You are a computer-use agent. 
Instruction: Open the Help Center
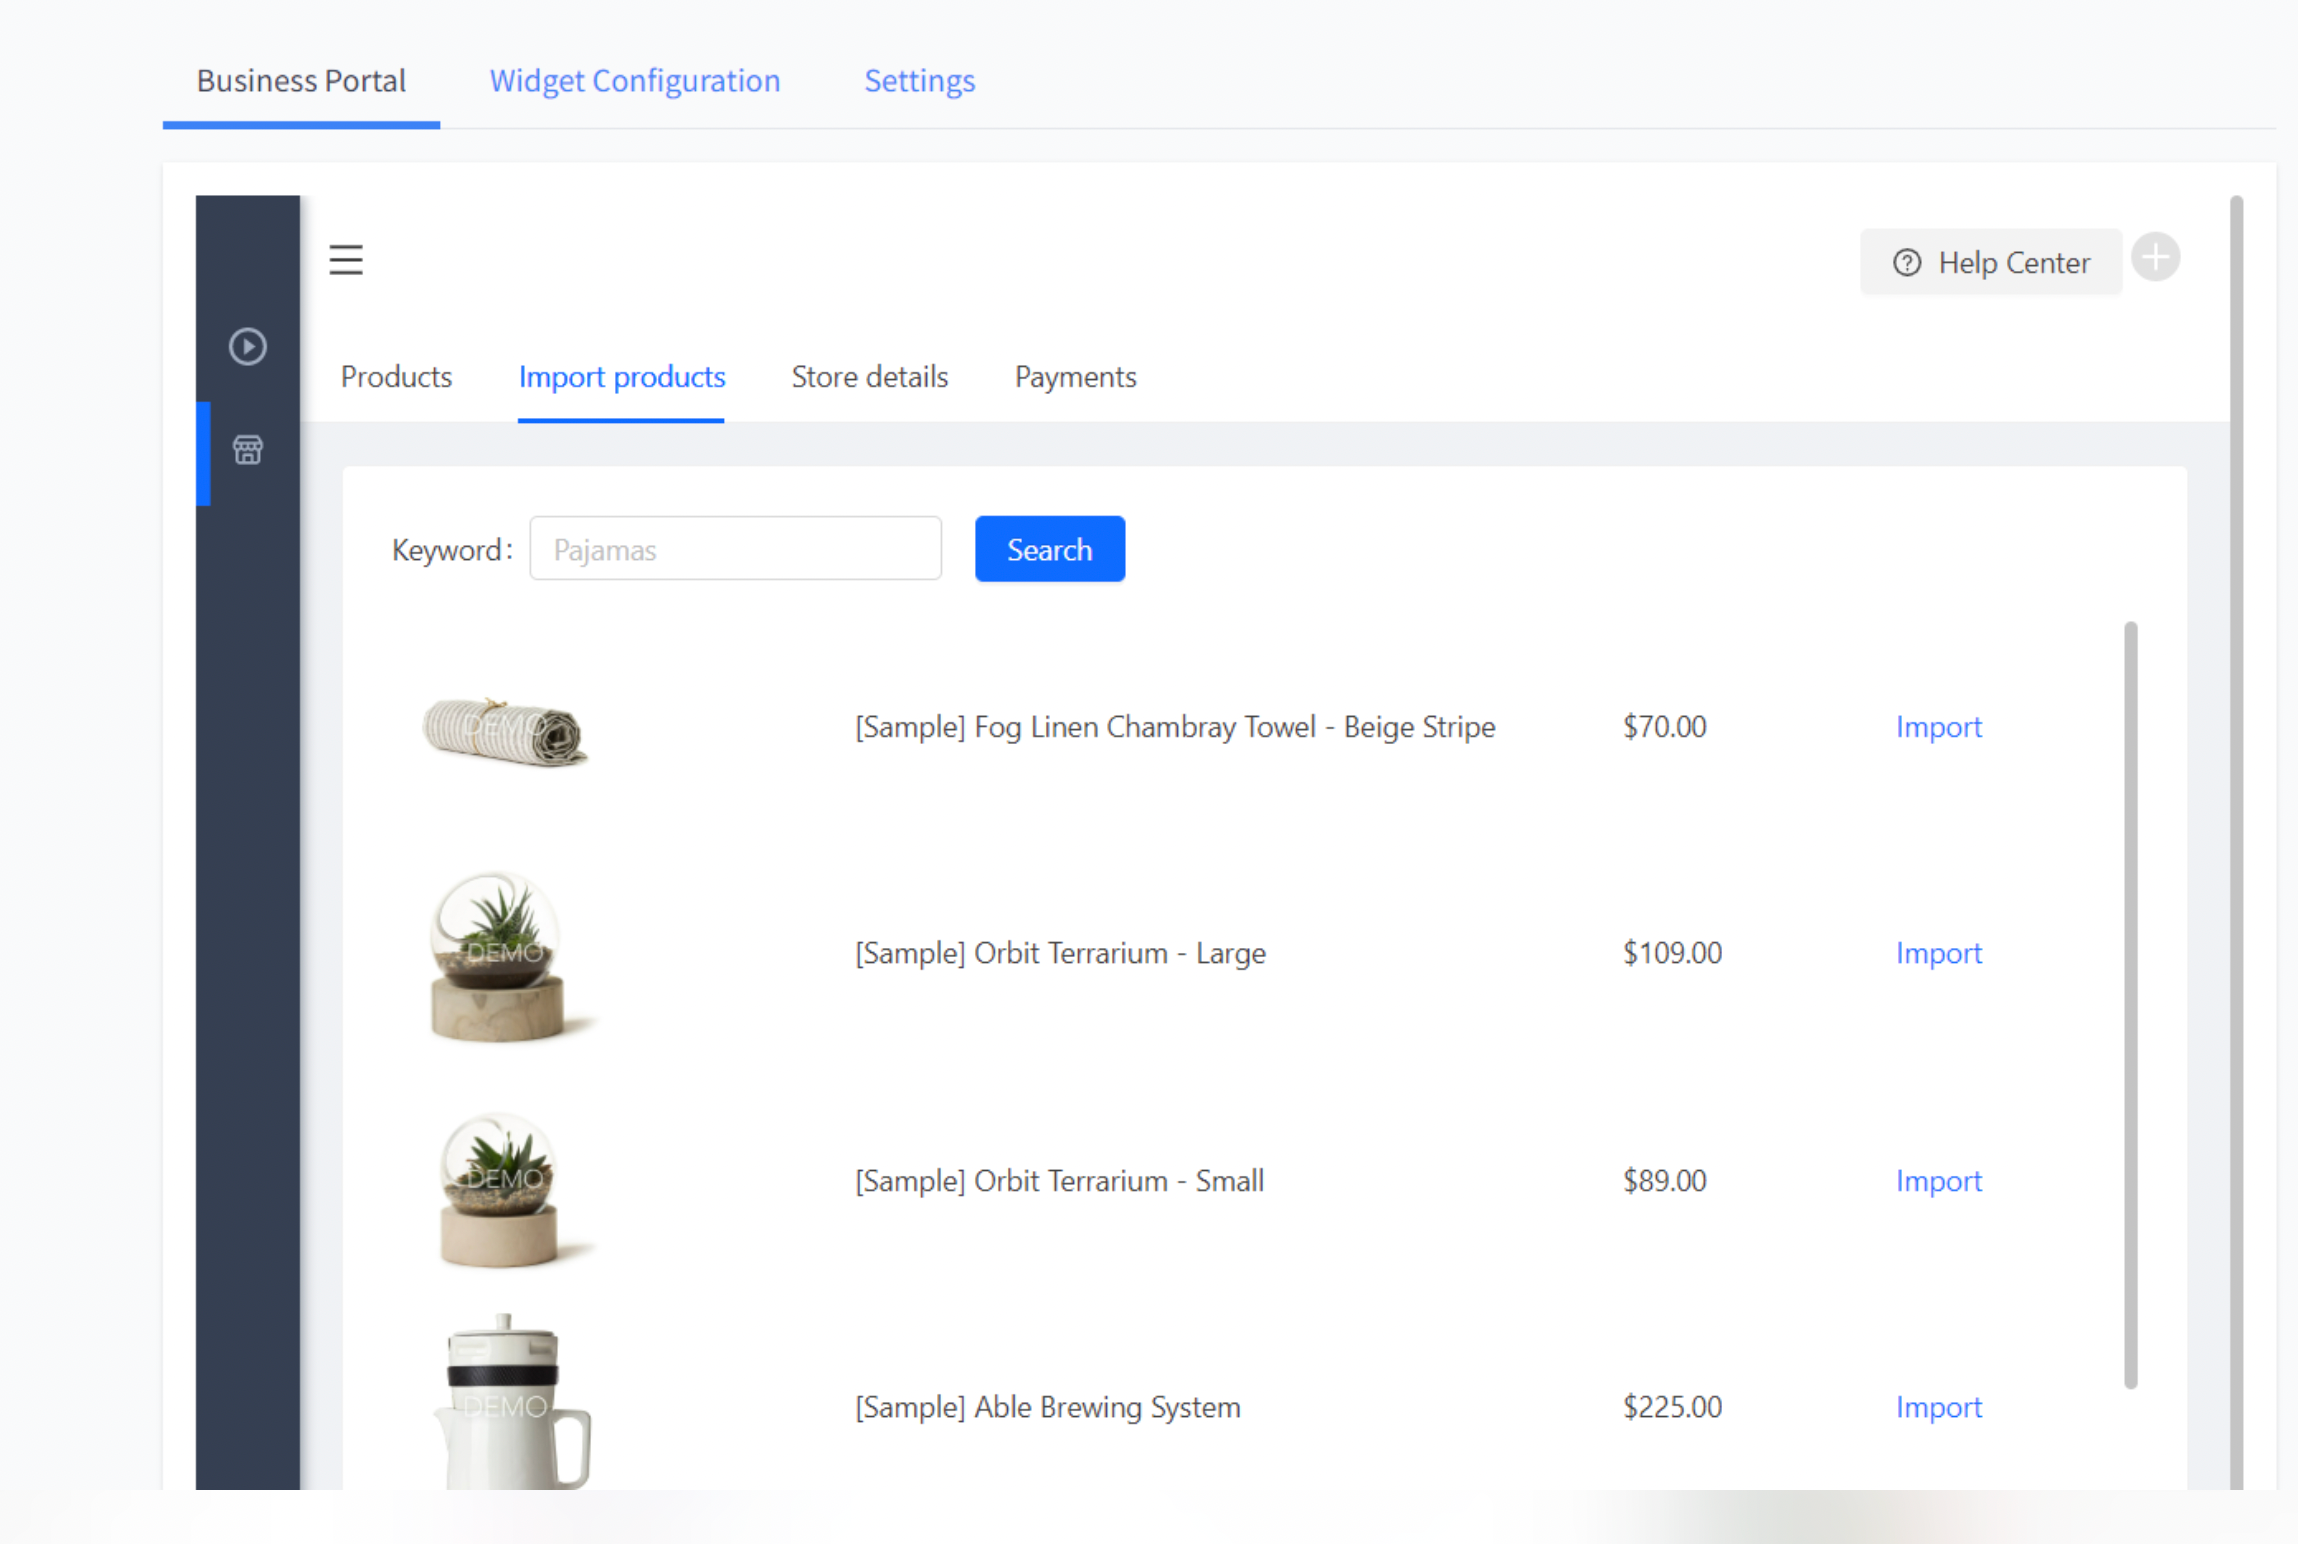2013,262
